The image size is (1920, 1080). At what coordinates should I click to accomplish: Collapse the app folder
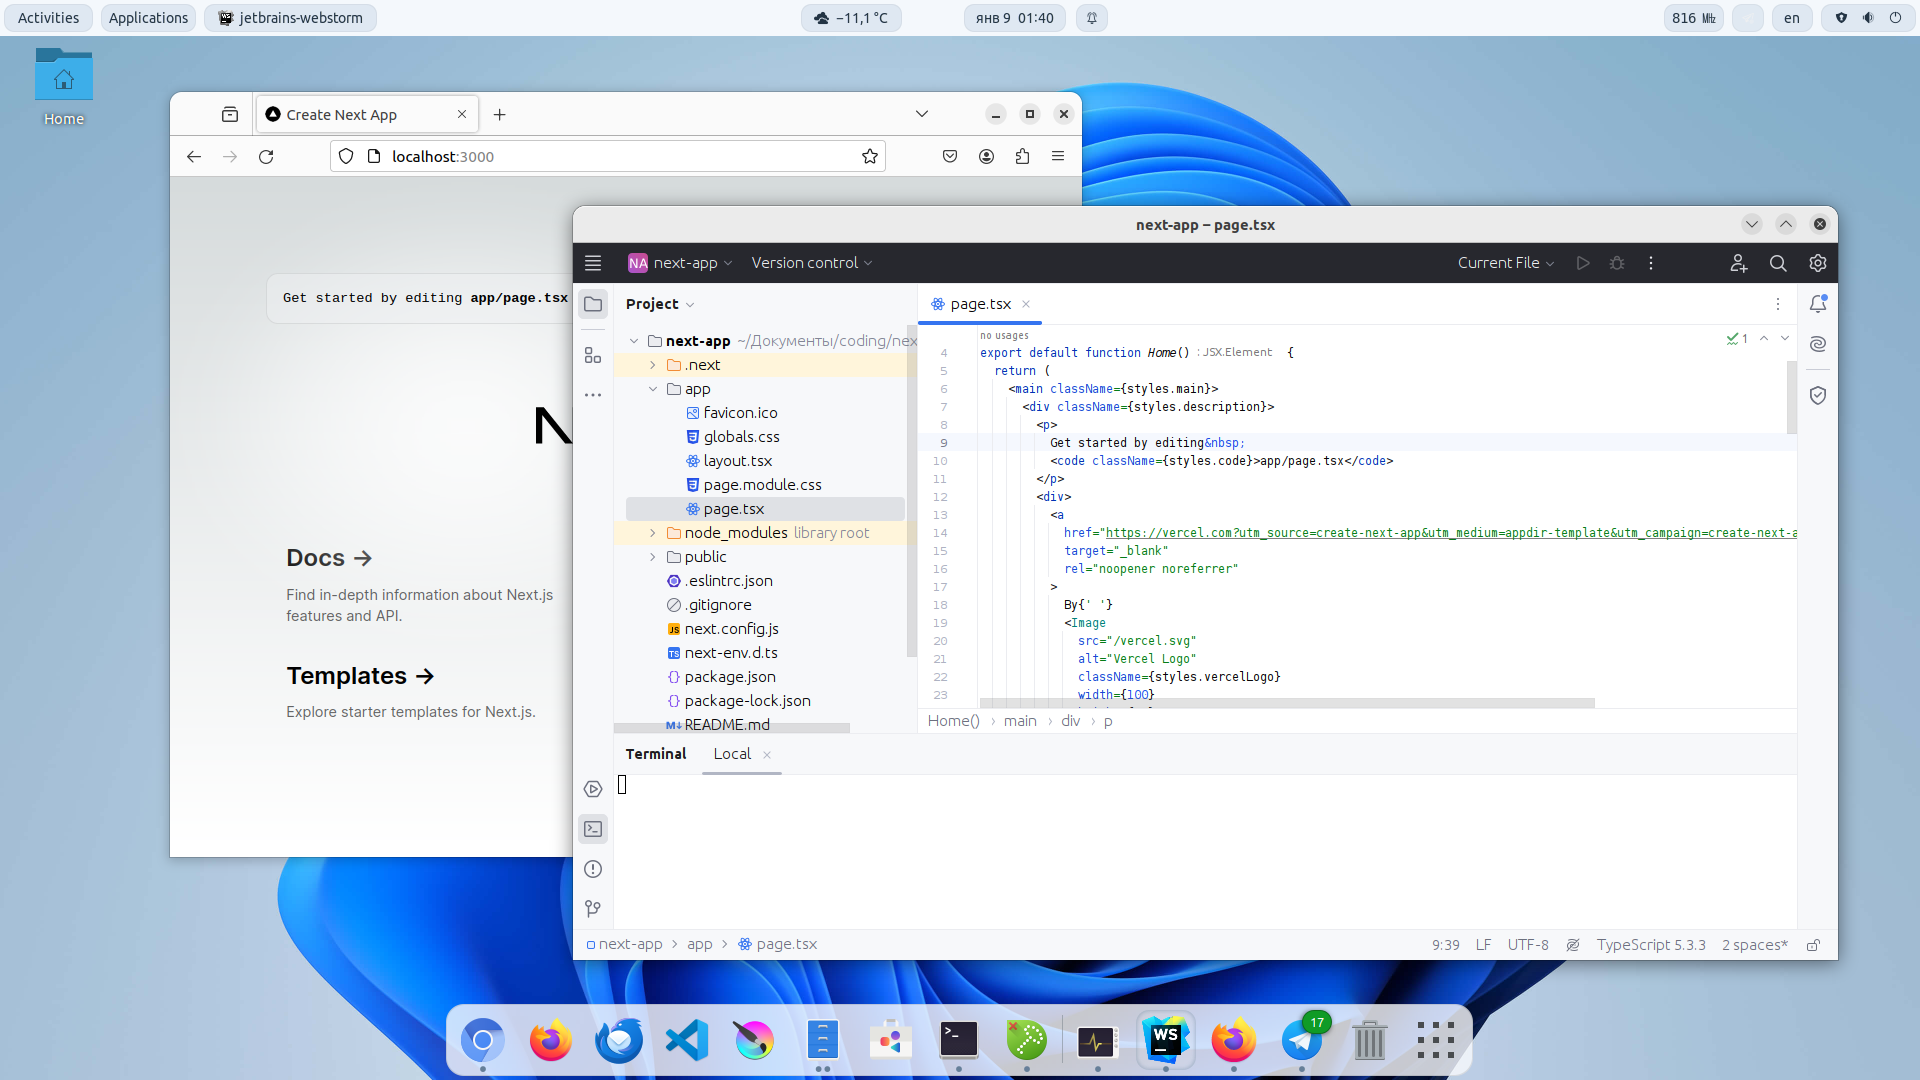click(653, 389)
